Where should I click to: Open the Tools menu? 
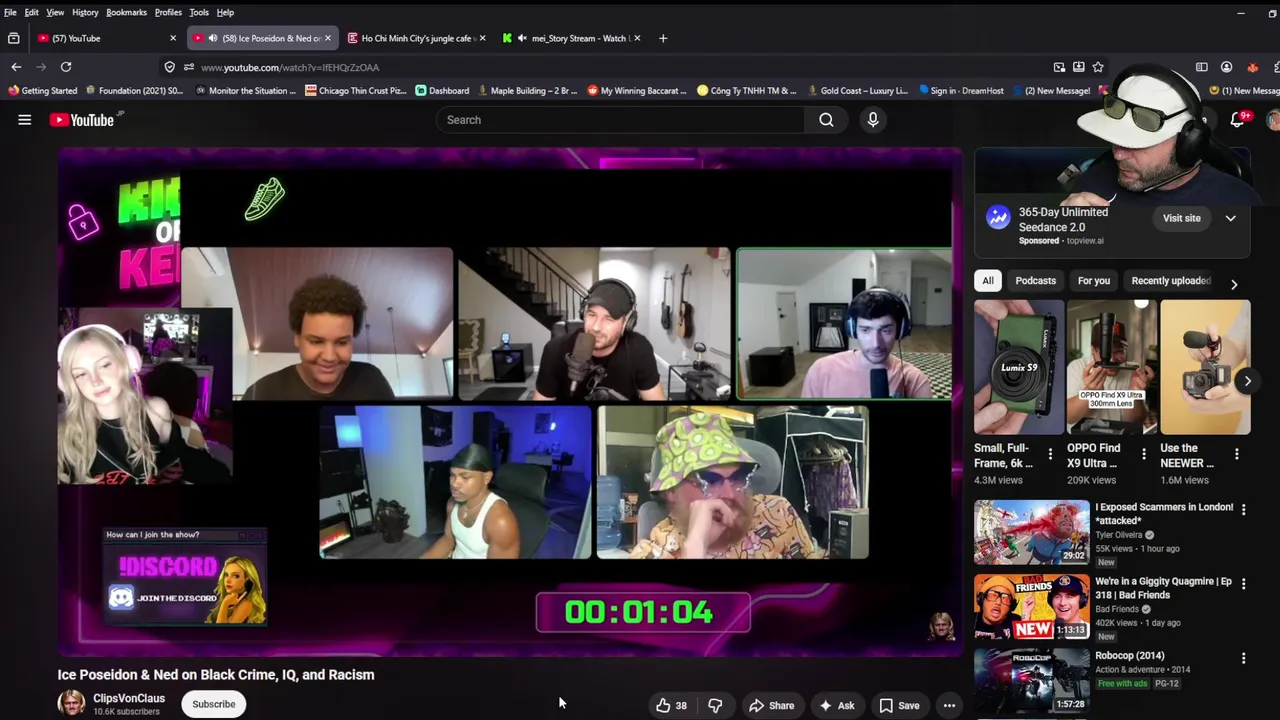pyautogui.click(x=199, y=12)
